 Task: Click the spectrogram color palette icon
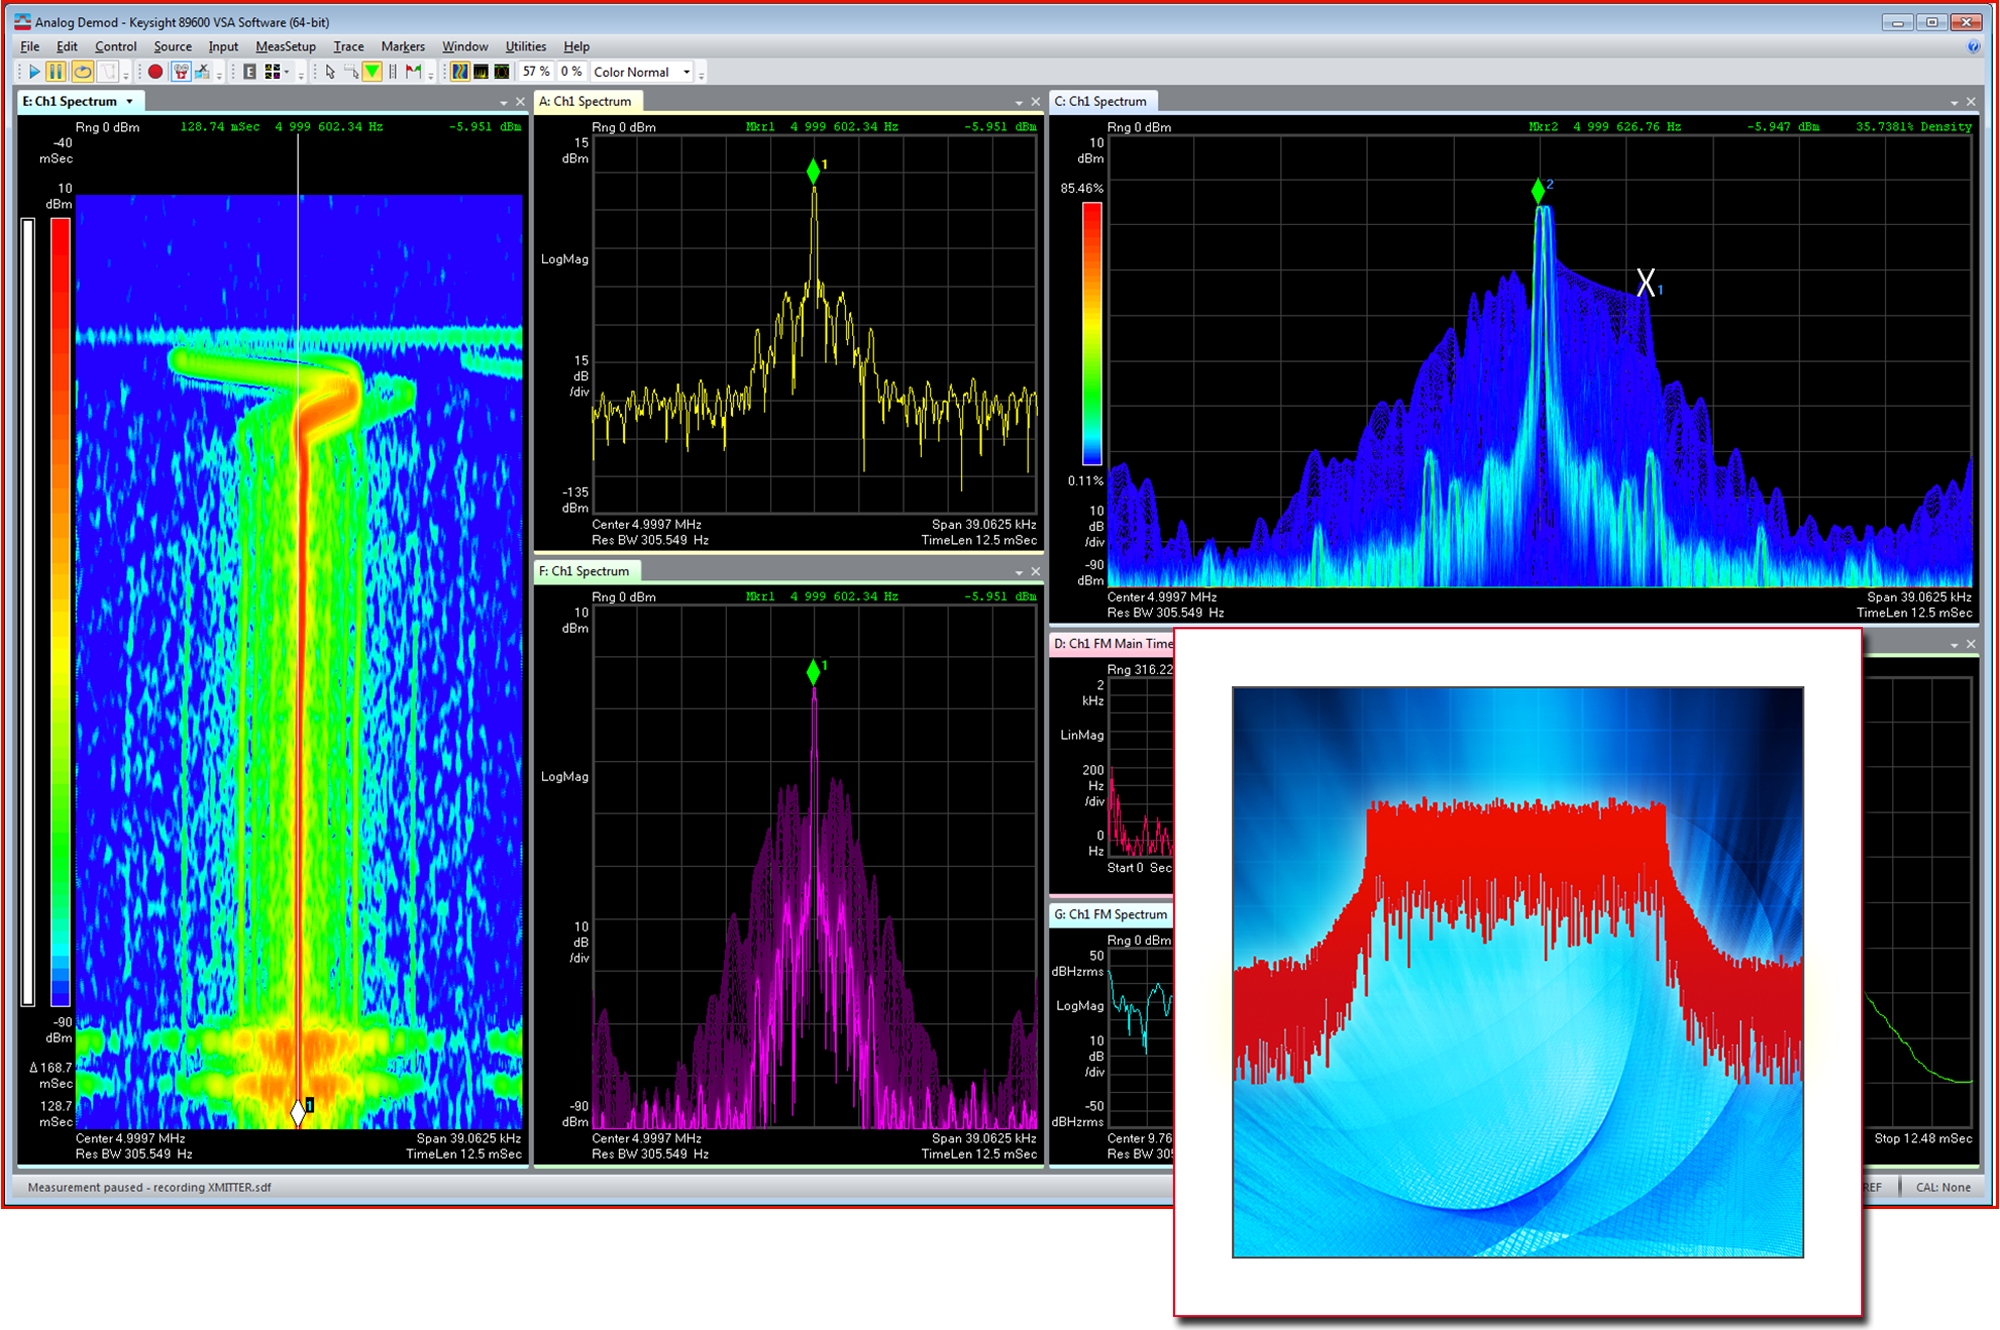coord(459,71)
